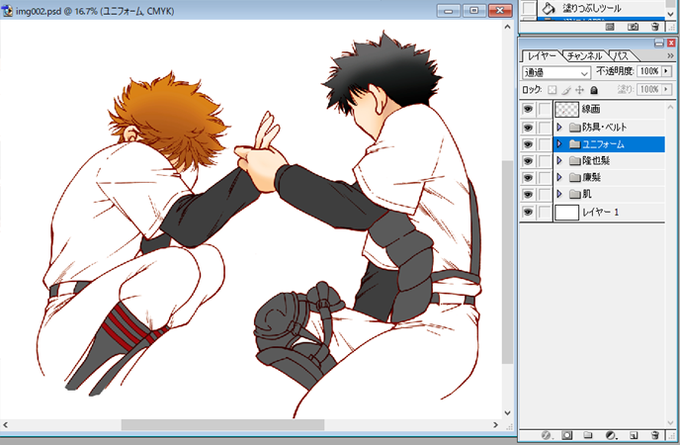Delete layer with Layers panel trash icon
The height and width of the screenshot is (445, 680).
[655, 435]
